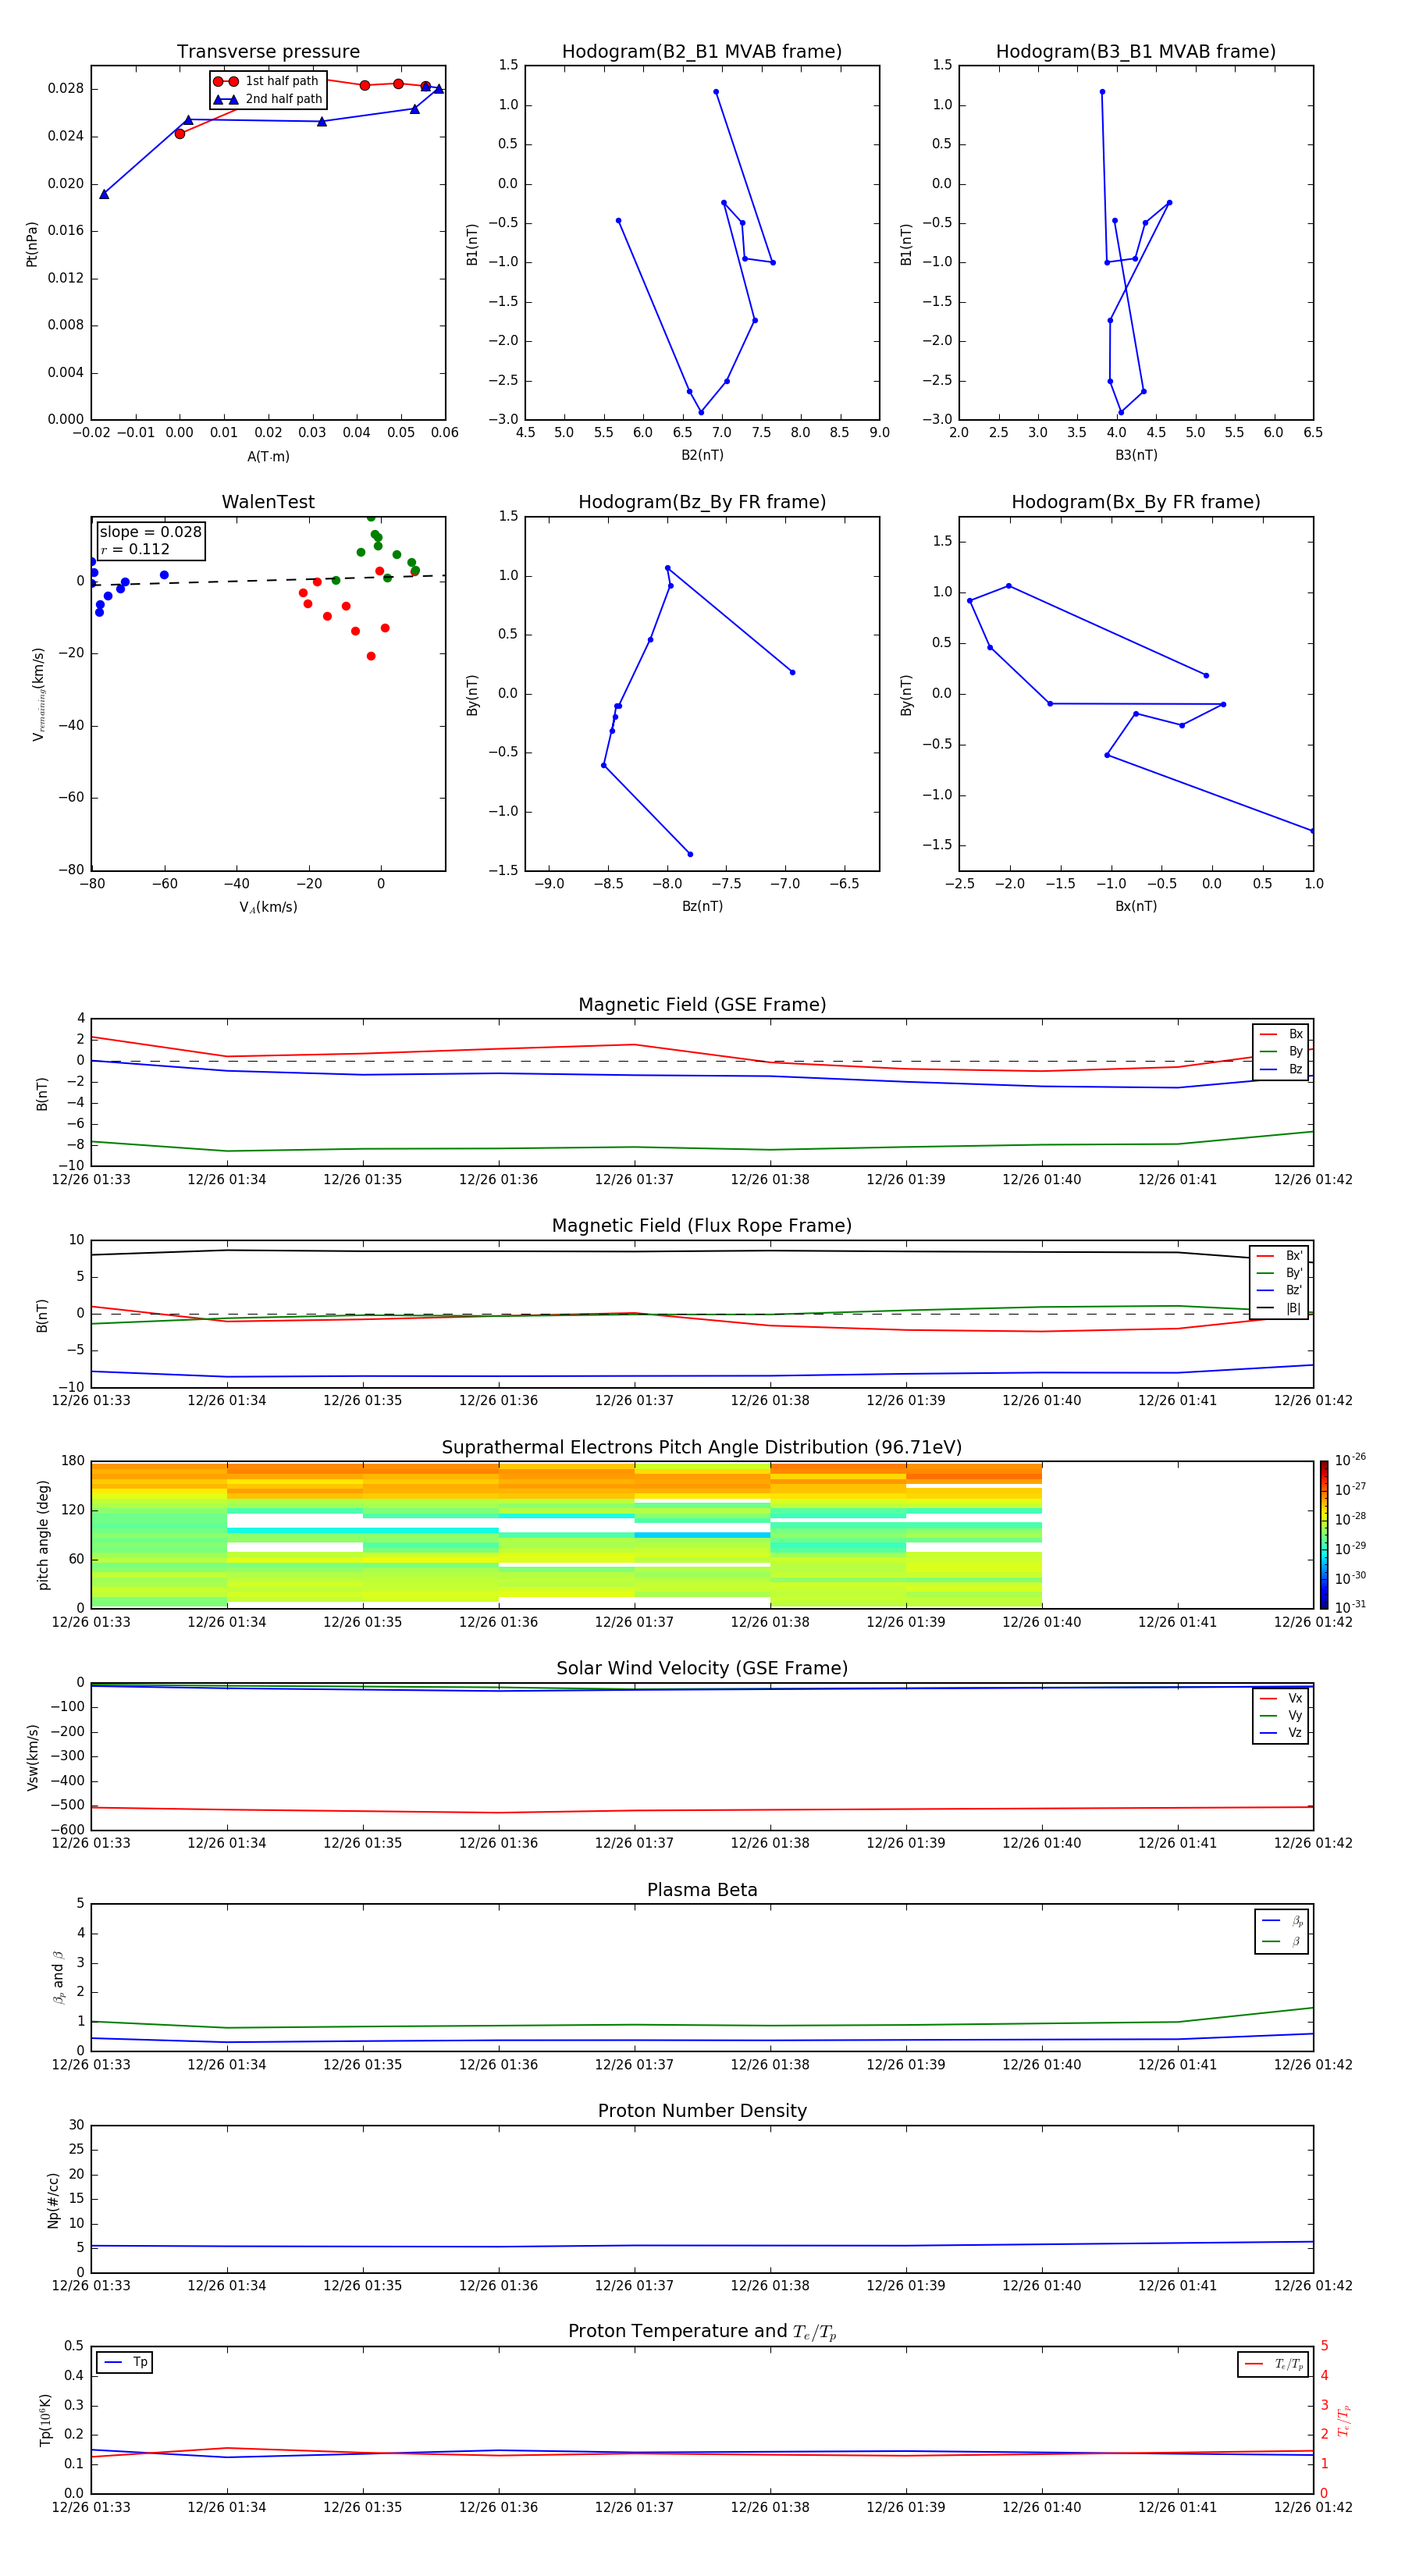This screenshot has height=2576, width=1405.
Task: Click the Te/Tp legend entry in temperature plot
Action: [1273, 2364]
